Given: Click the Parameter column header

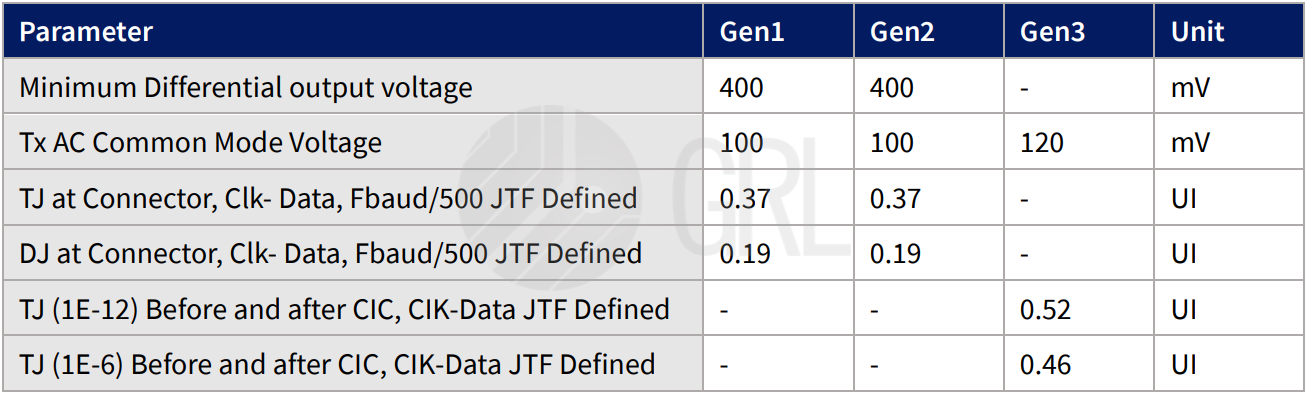Looking at the screenshot, I should 86,31.
